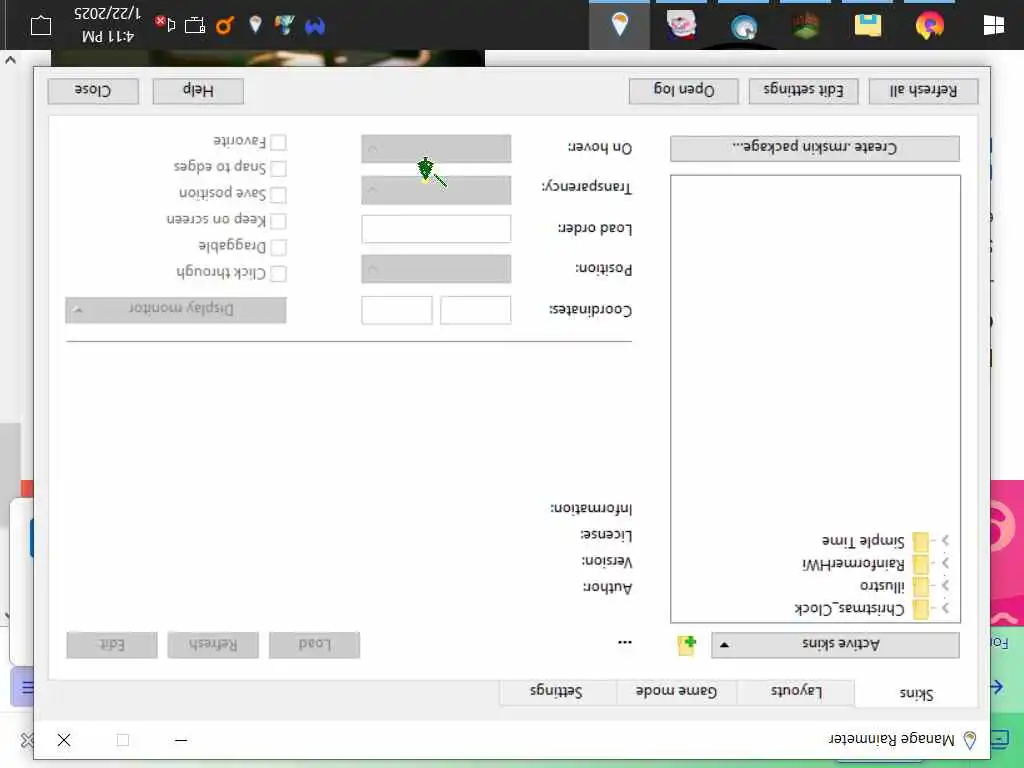Viewport: 1024px width, 768px height.
Task: Click the three-dots button near Active skins
Action: (624, 643)
